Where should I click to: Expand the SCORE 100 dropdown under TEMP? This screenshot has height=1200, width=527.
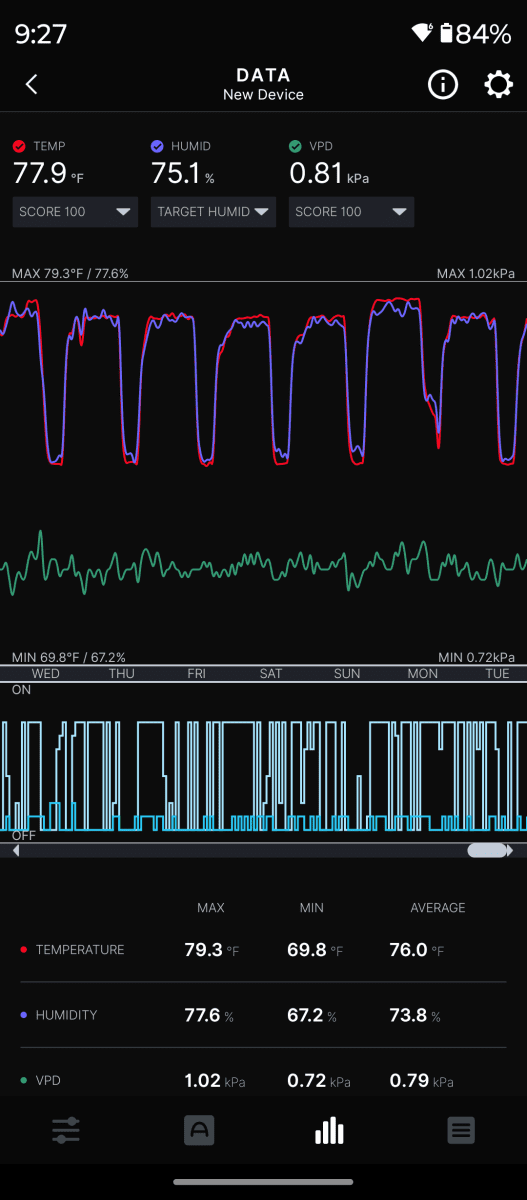click(x=75, y=212)
